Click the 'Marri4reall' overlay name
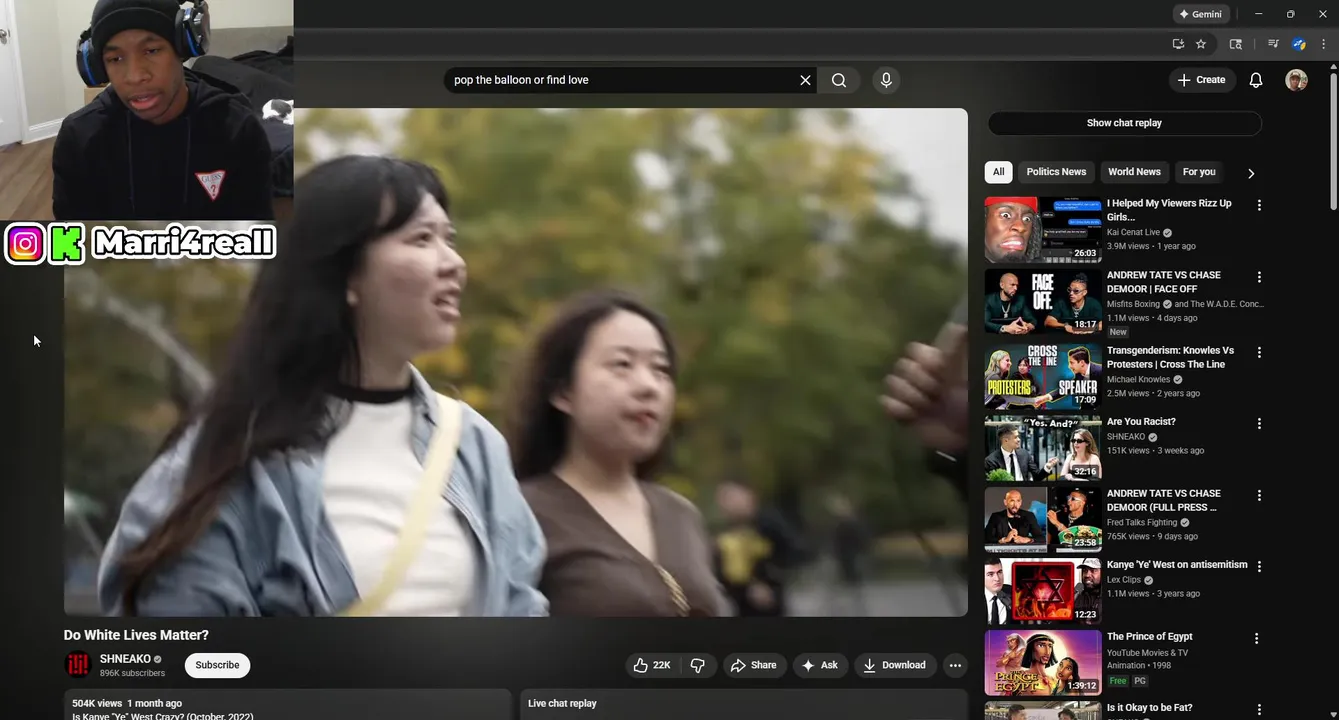Screen dimensions: 1339x720 [x=184, y=242]
